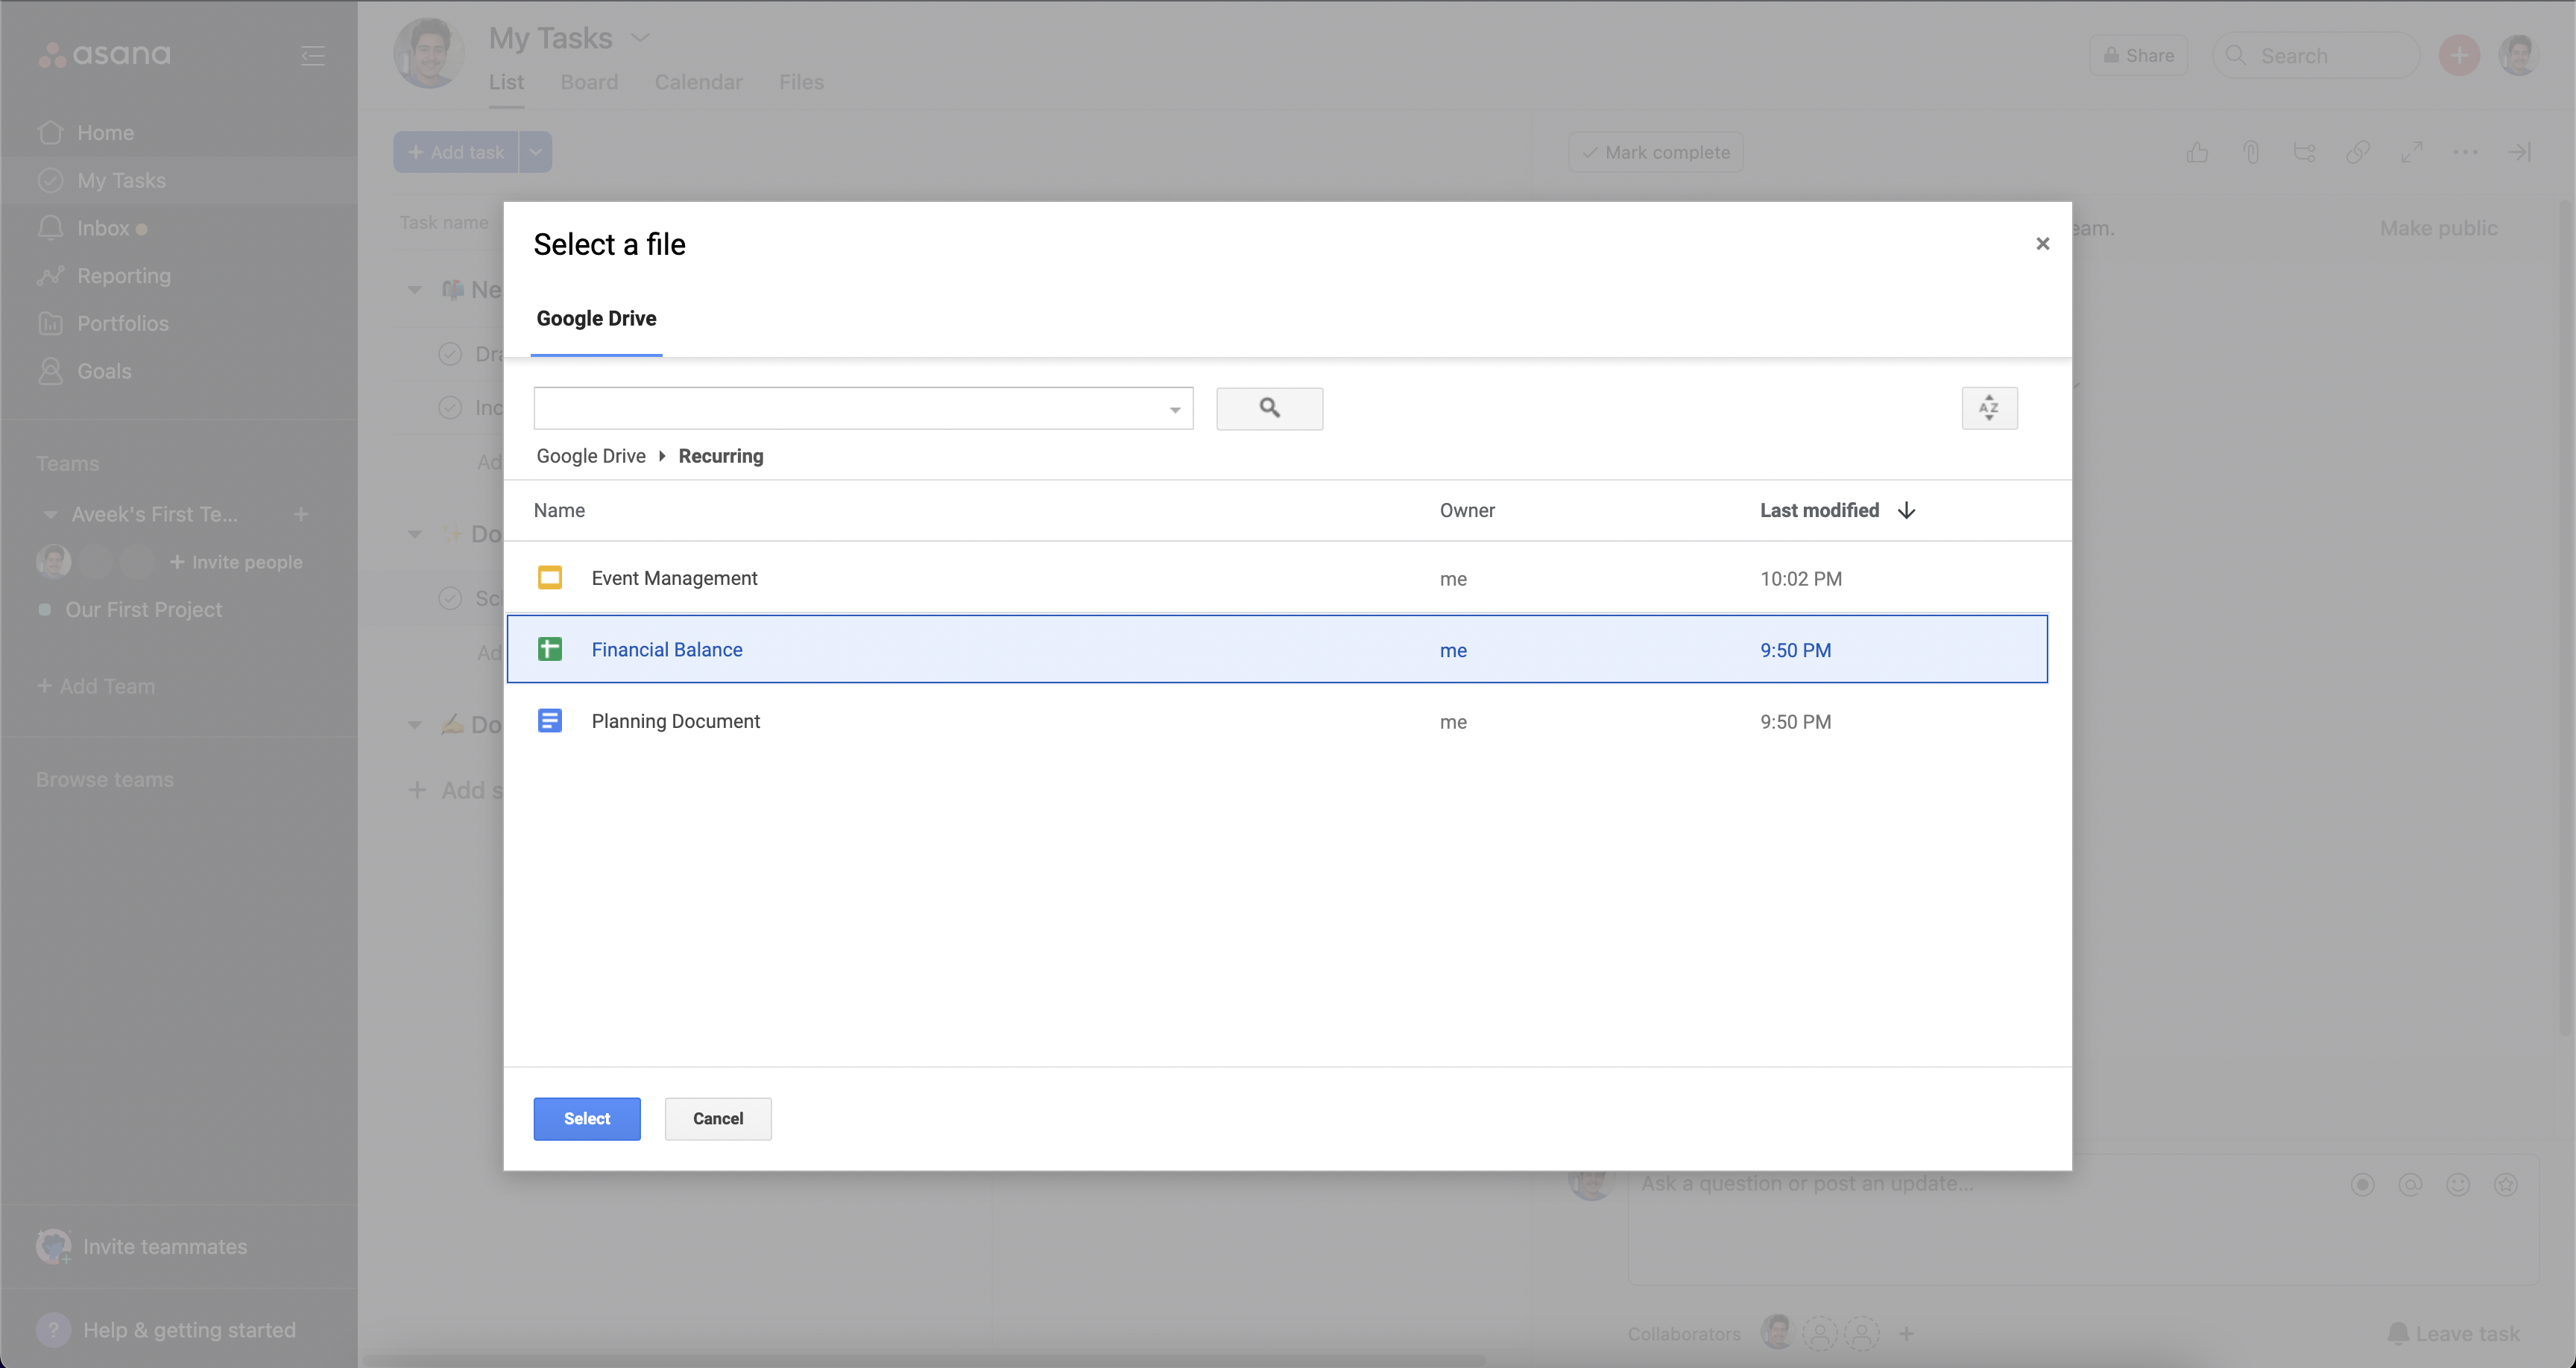Image resolution: width=2576 pixels, height=1368 pixels.
Task: Click the Google Drive breadcrumb link
Action: [590, 456]
